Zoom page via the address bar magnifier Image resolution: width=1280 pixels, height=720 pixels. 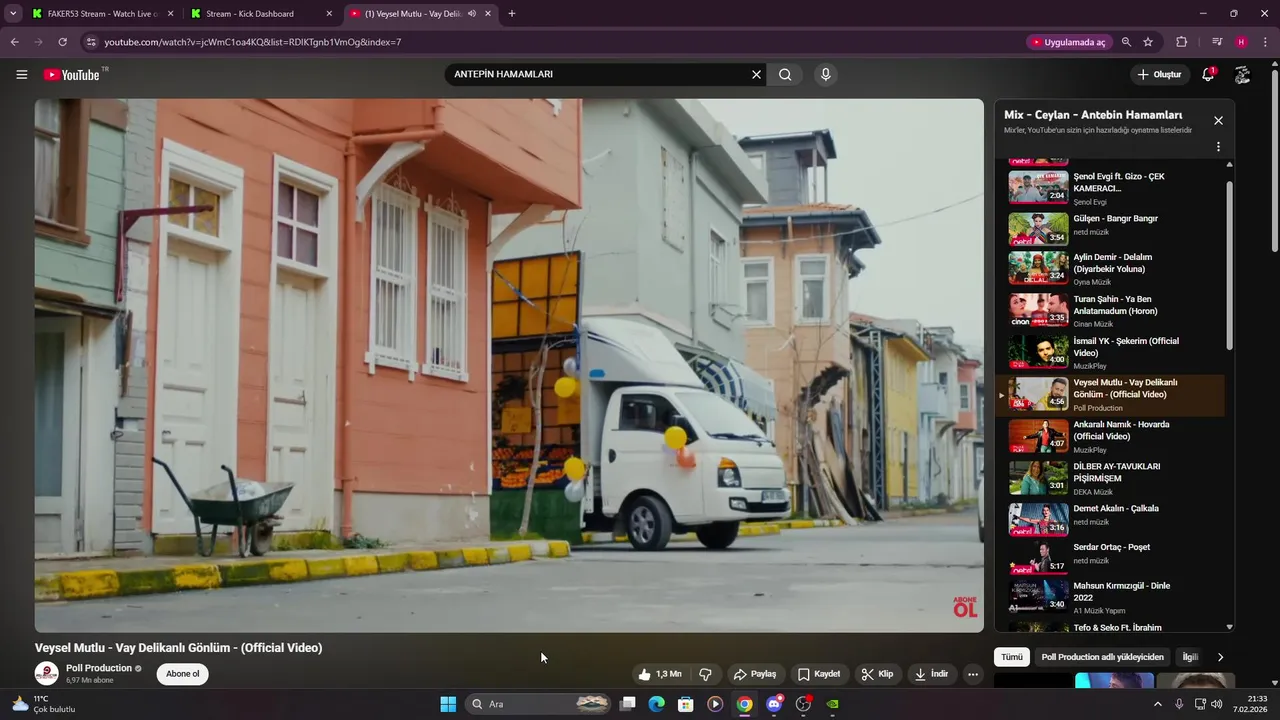1126,42
